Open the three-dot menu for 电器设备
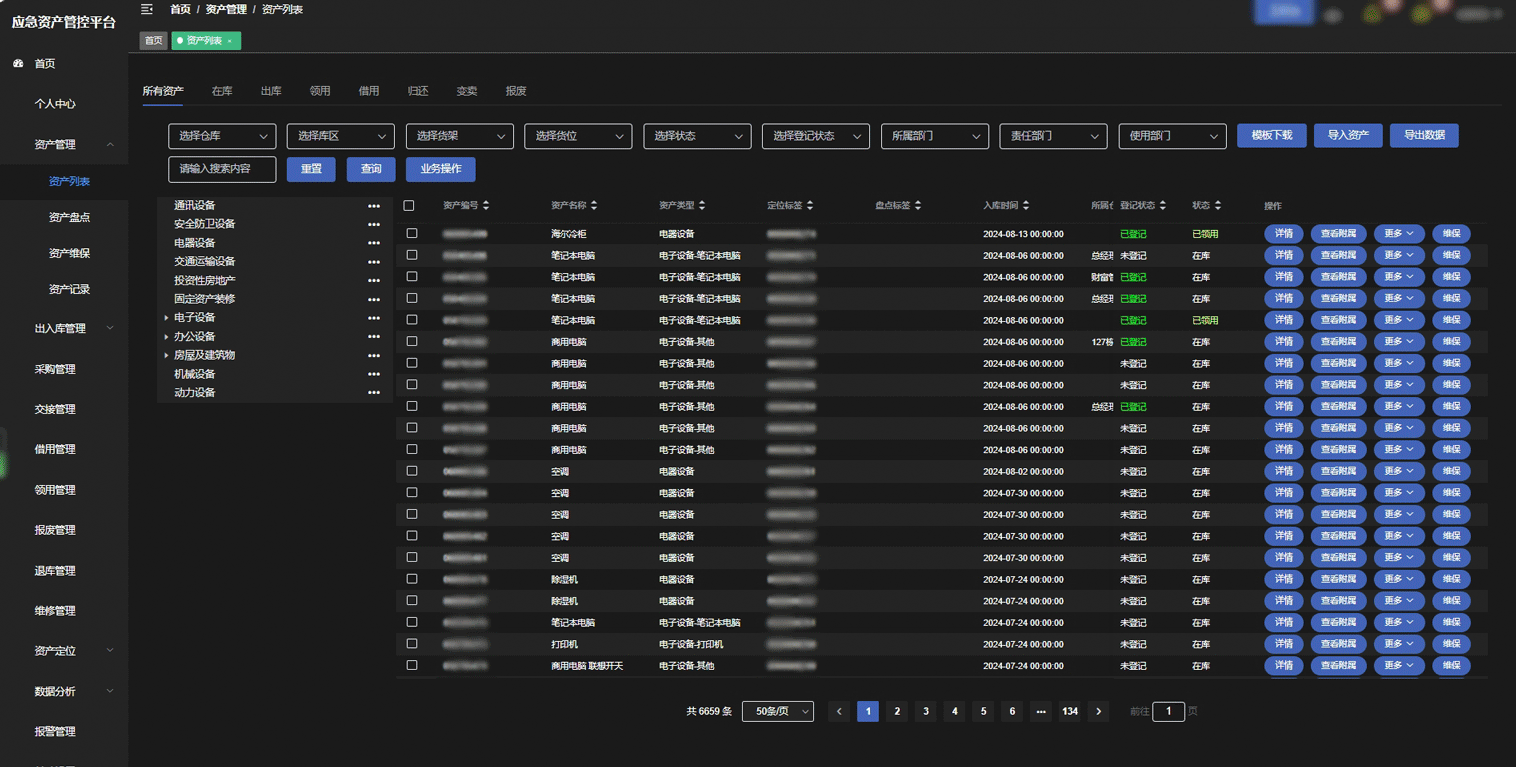Viewport: 1516px width, 767px height. (374, 243)
